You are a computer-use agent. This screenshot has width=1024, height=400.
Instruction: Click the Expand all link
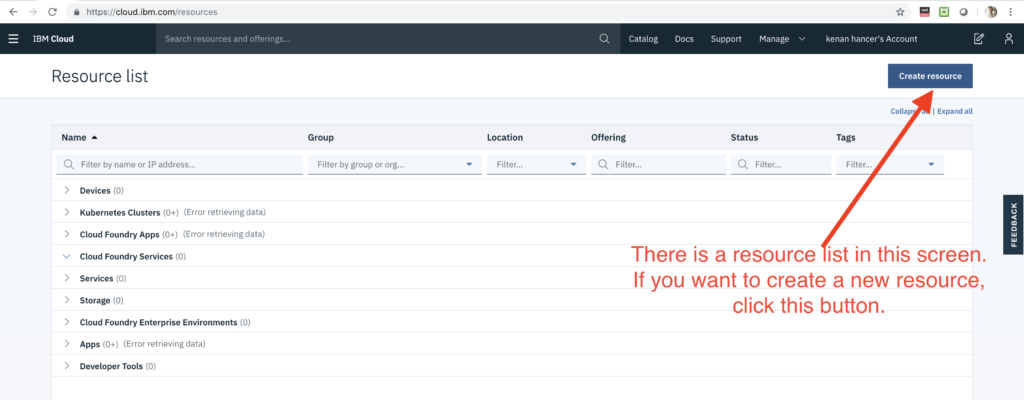pyautogui.click(x=955, y=111)
